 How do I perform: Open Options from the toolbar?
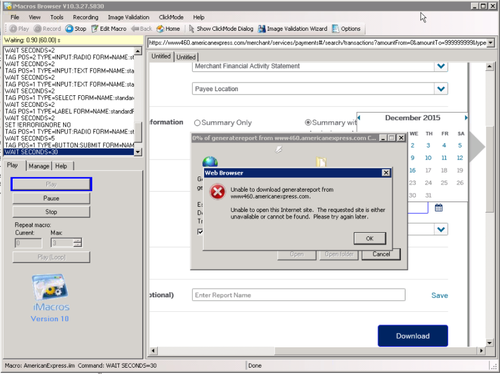point(346,29)
